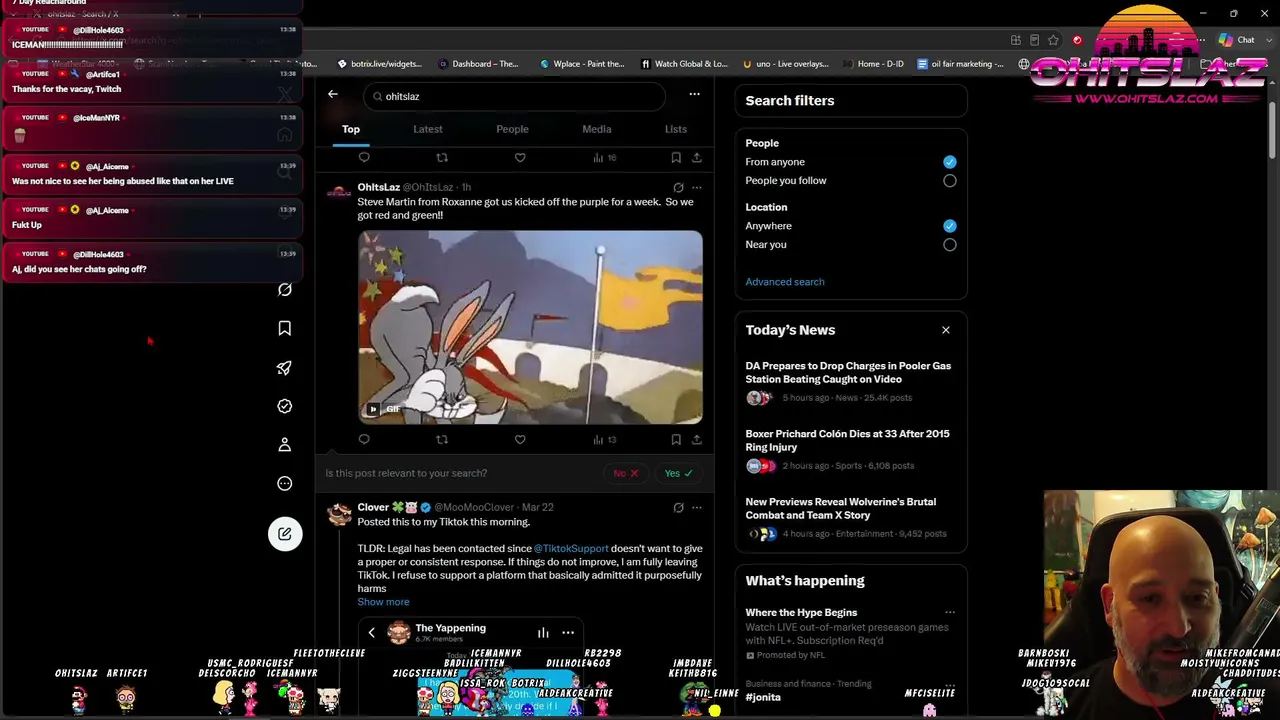Open the Advanced search link
The height and width of the screenshot is (720, 1280).
(x=785, y=282)
